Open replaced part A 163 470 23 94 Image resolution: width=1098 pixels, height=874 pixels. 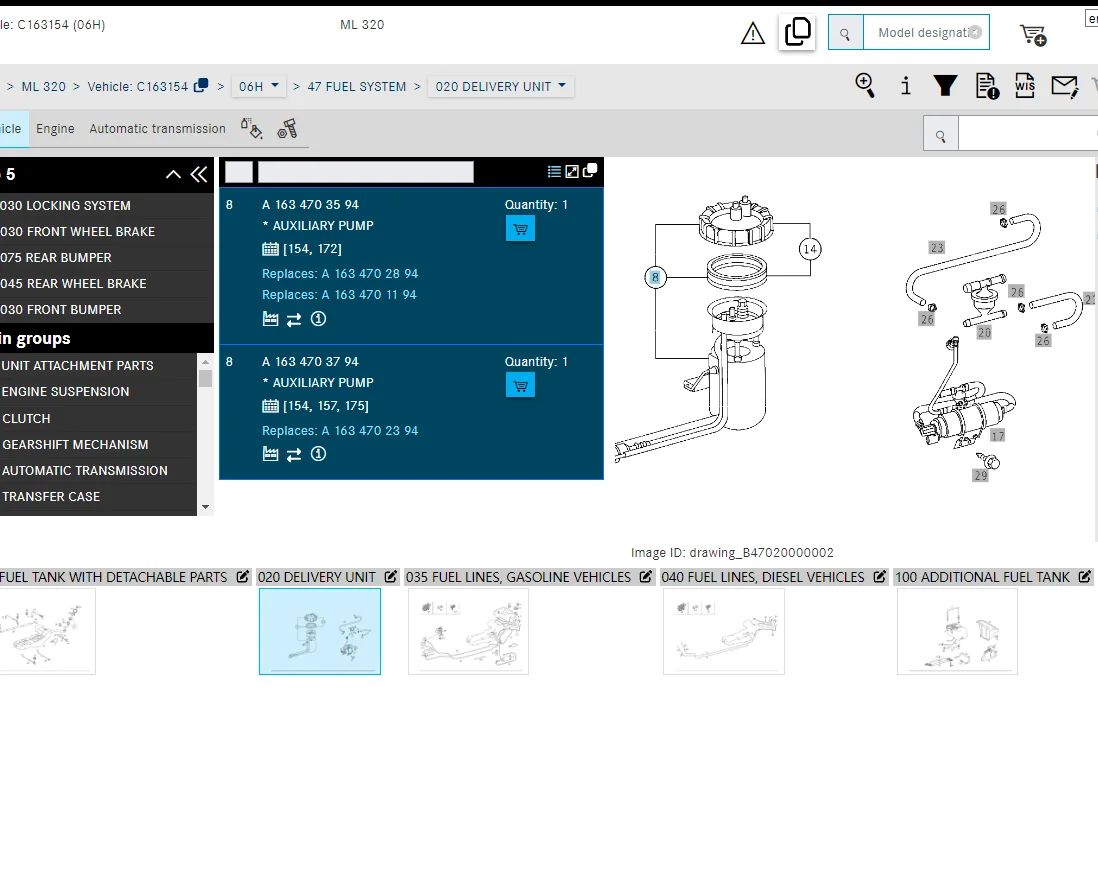369,431
